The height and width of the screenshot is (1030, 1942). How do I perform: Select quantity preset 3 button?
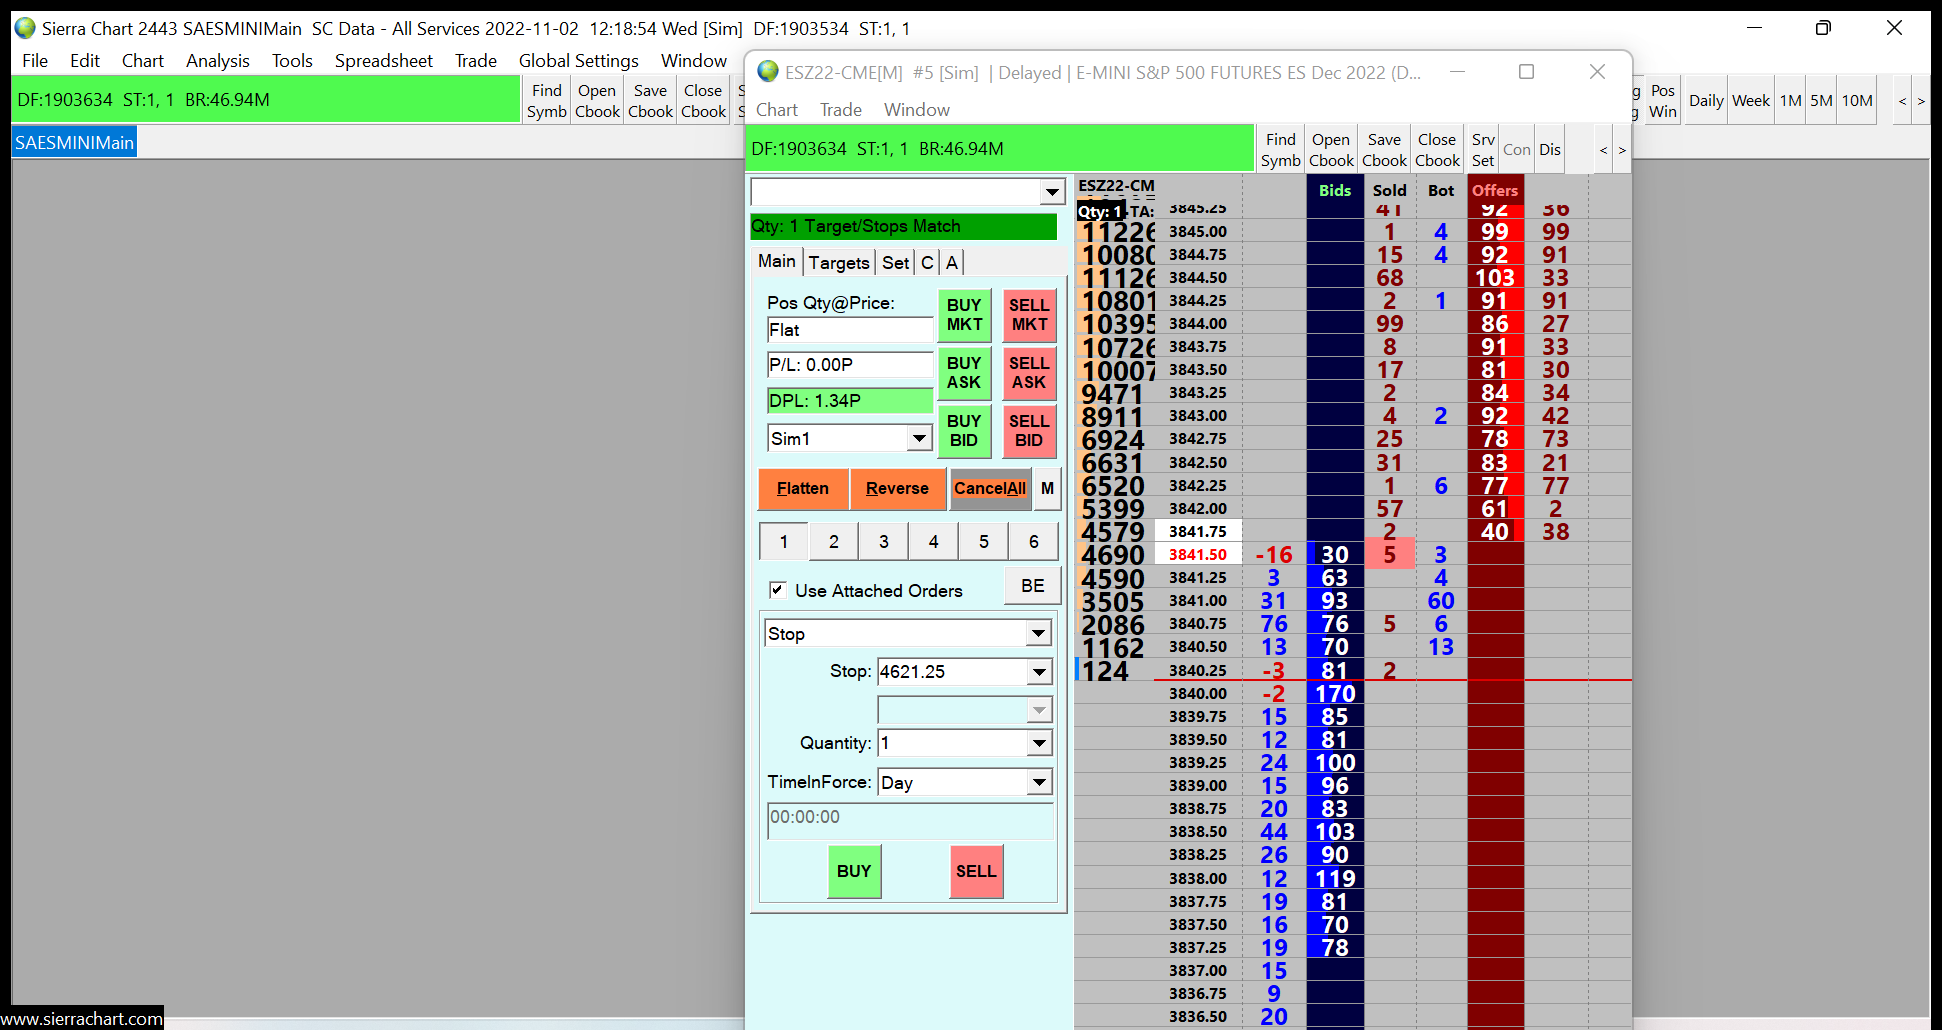click(883, 542)
